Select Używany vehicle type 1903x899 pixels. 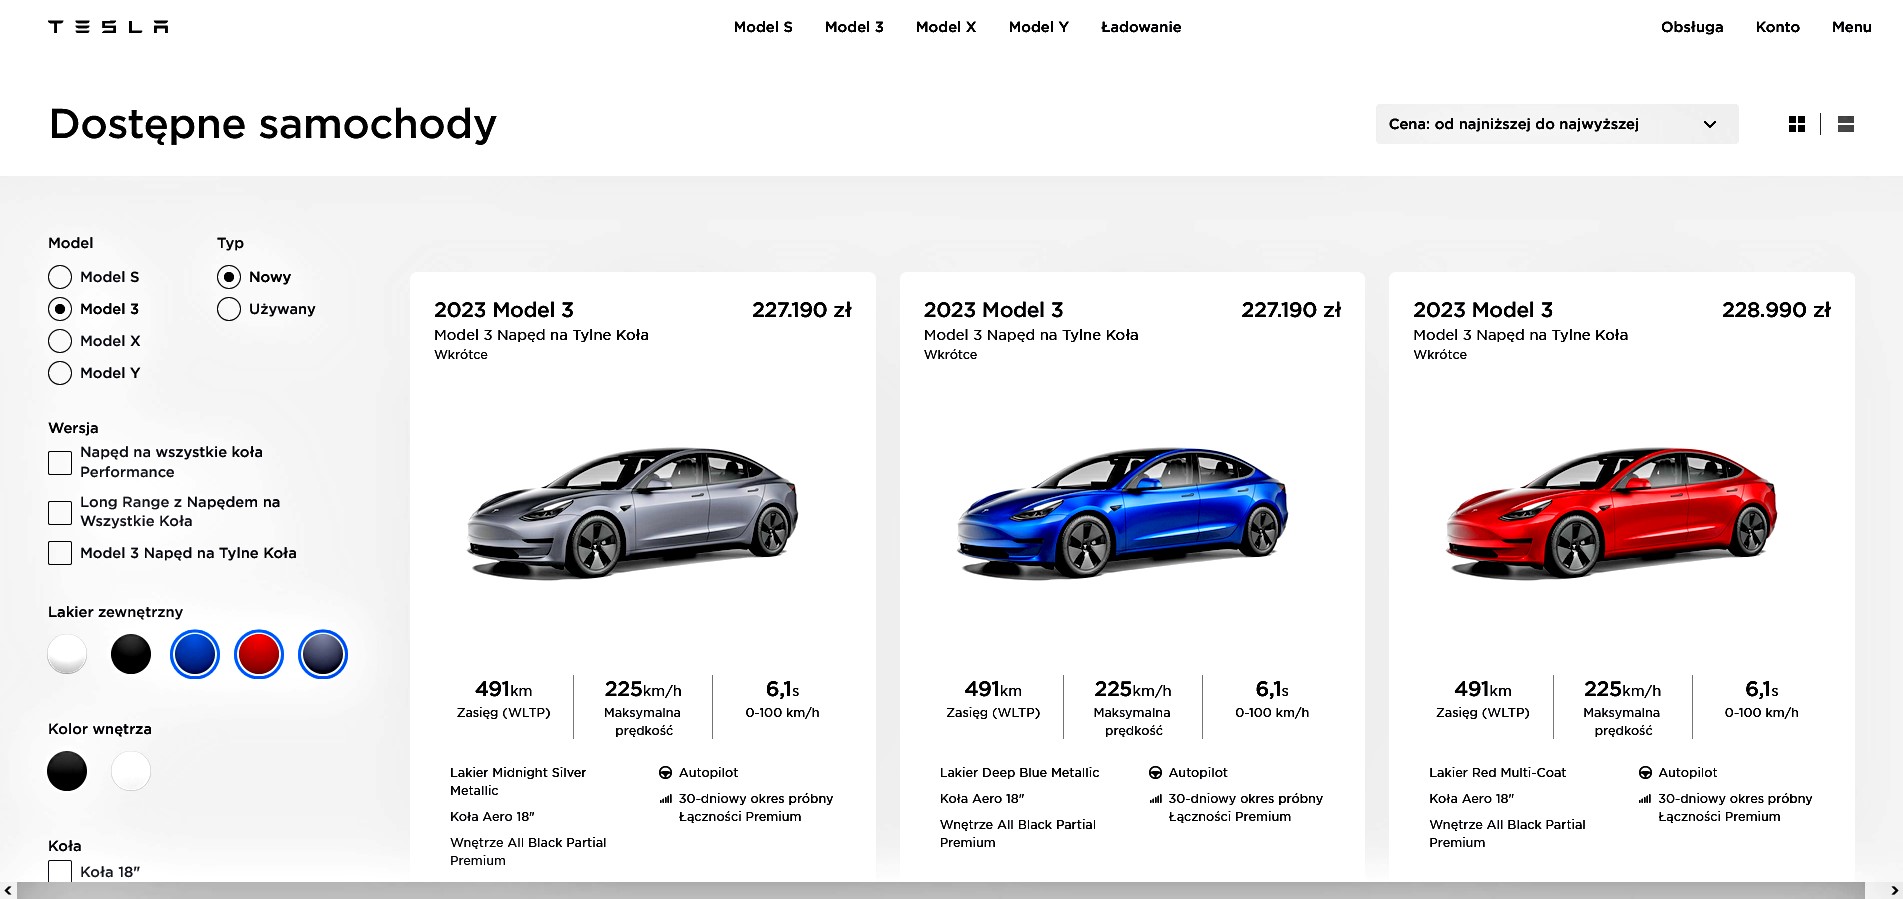(229, 309)
